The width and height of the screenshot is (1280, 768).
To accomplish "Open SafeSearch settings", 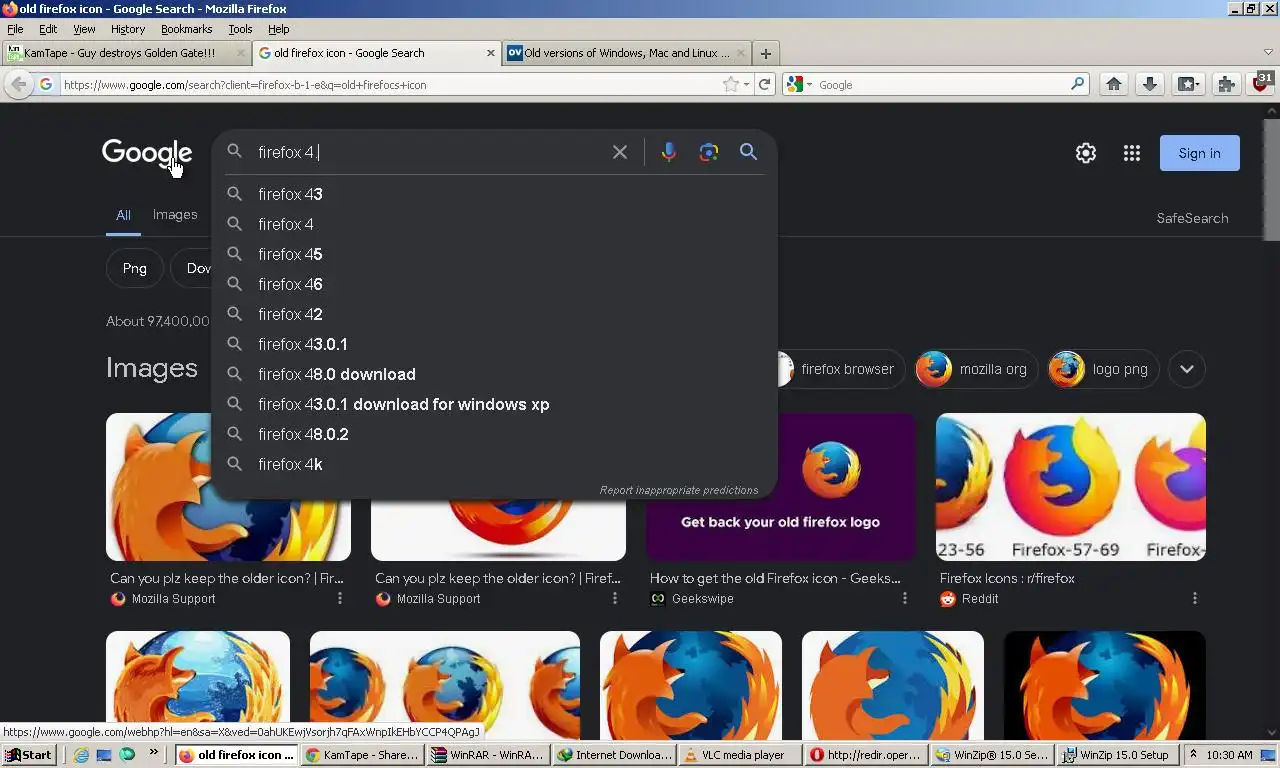I will (x=1192, y=218).
